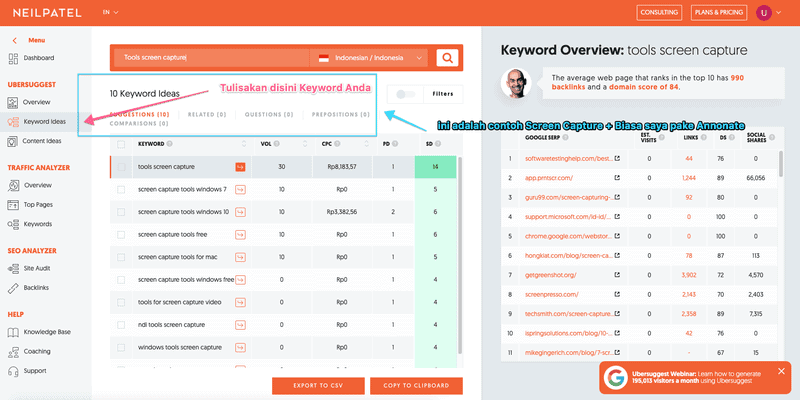Click arrow icon for 'screen capture tools for mac'

[x=240, y=257]
